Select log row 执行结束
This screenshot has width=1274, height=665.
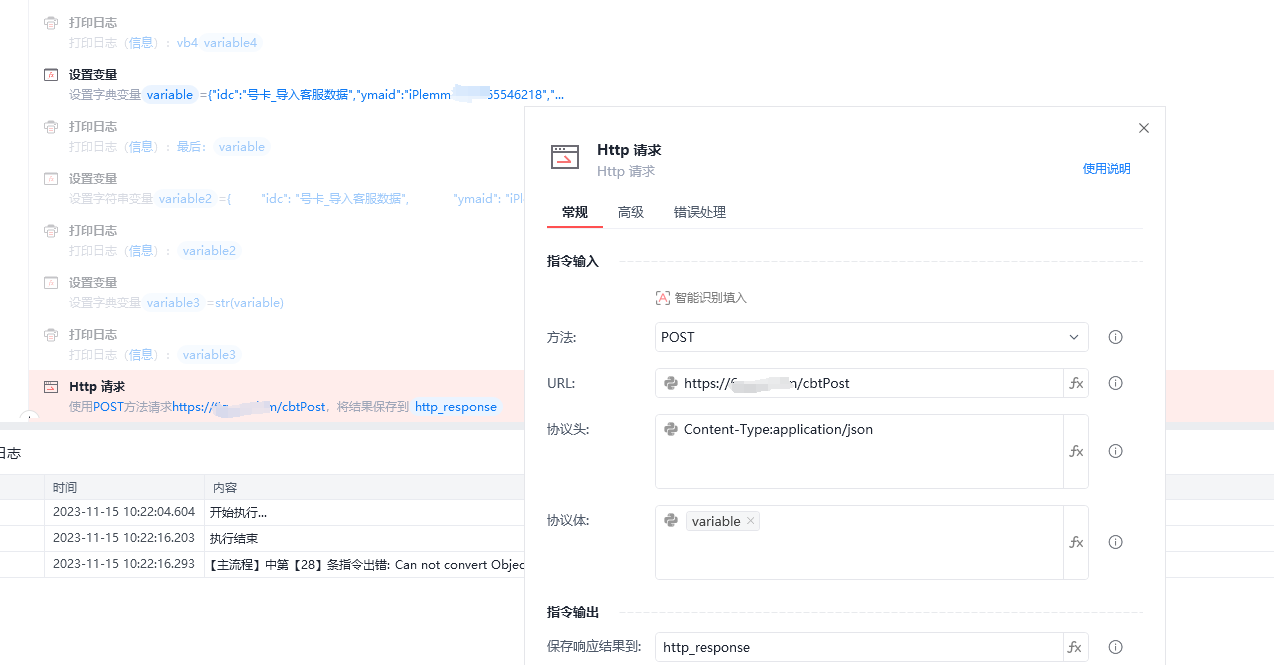pyautogui.click(x=262, y=538)
